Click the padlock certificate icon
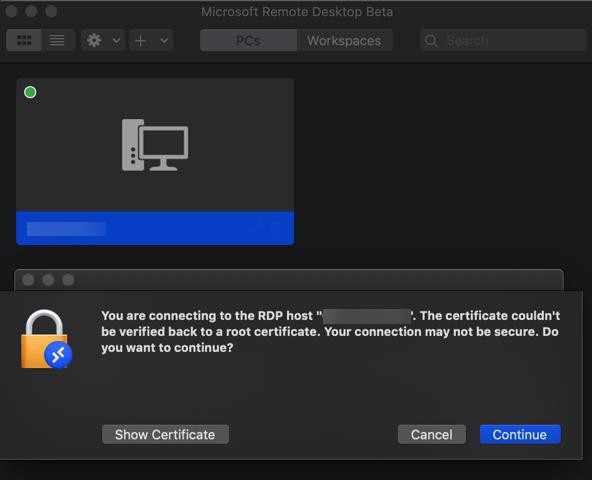Viewport: 592px width, 480px height. (x=46, y=339)
